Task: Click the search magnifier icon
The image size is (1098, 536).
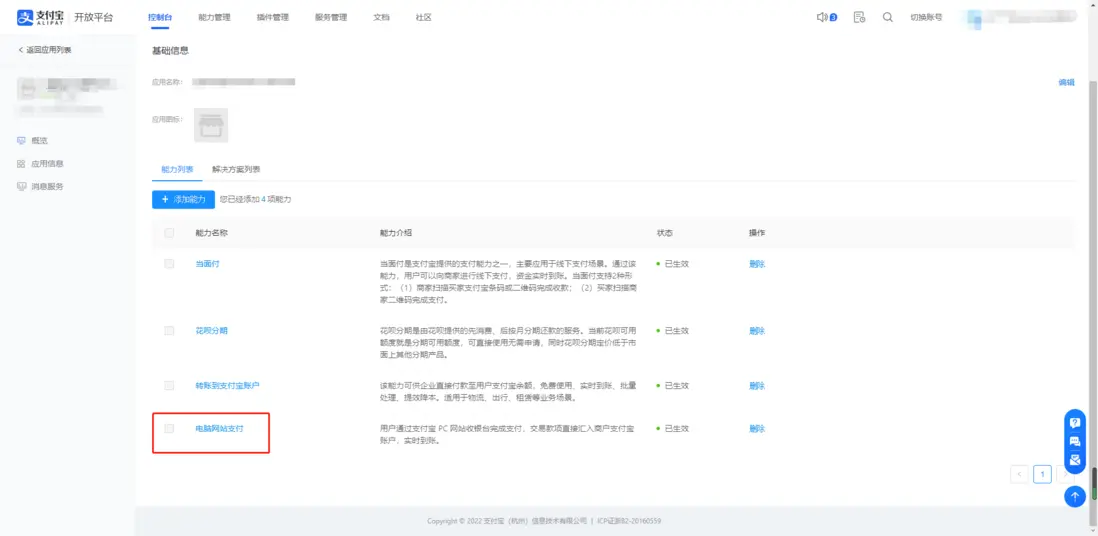Action: (x=887, y=17)
